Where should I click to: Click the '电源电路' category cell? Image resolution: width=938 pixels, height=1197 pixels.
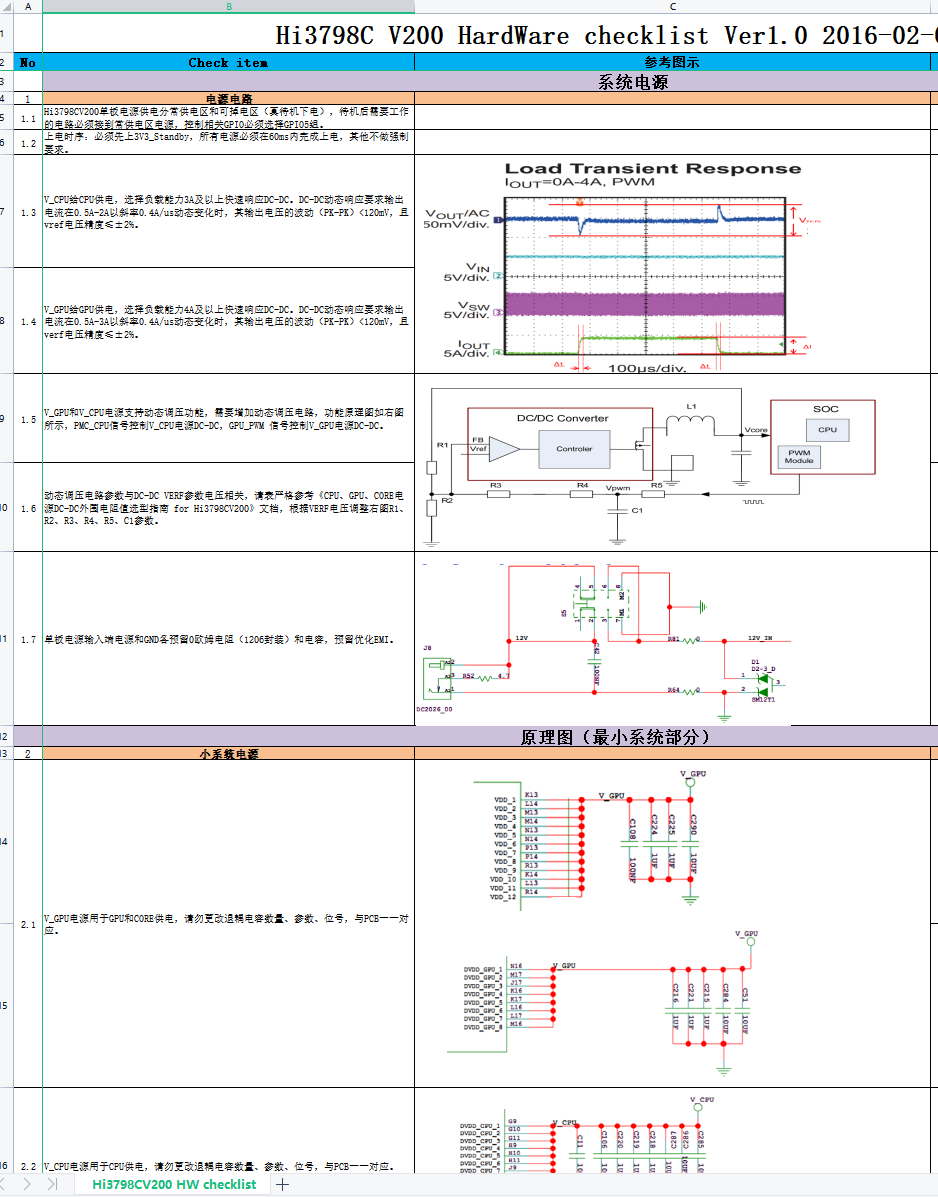click(x=228, y=99)
